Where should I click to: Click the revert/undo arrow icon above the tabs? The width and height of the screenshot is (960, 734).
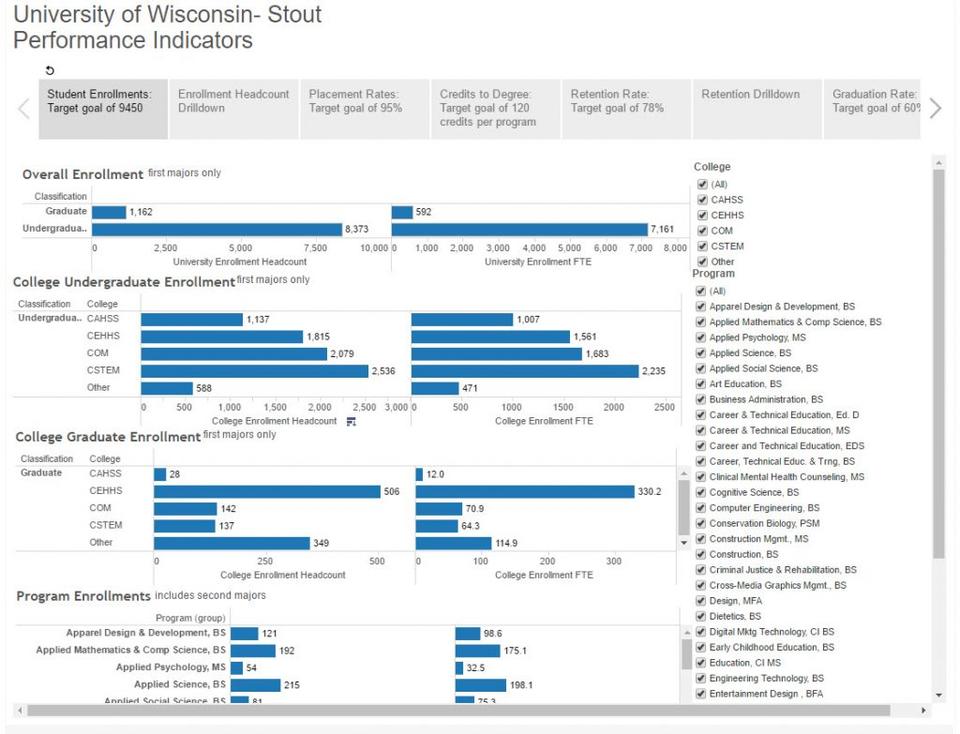(50, 70)
